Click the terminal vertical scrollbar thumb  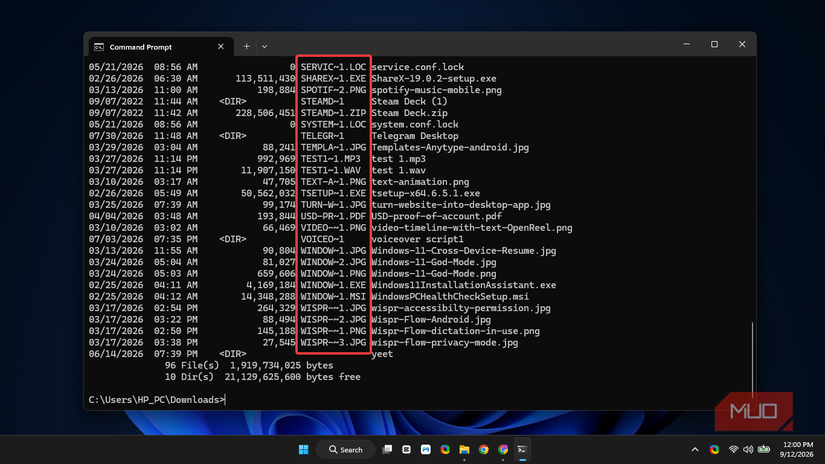(752, 359)
